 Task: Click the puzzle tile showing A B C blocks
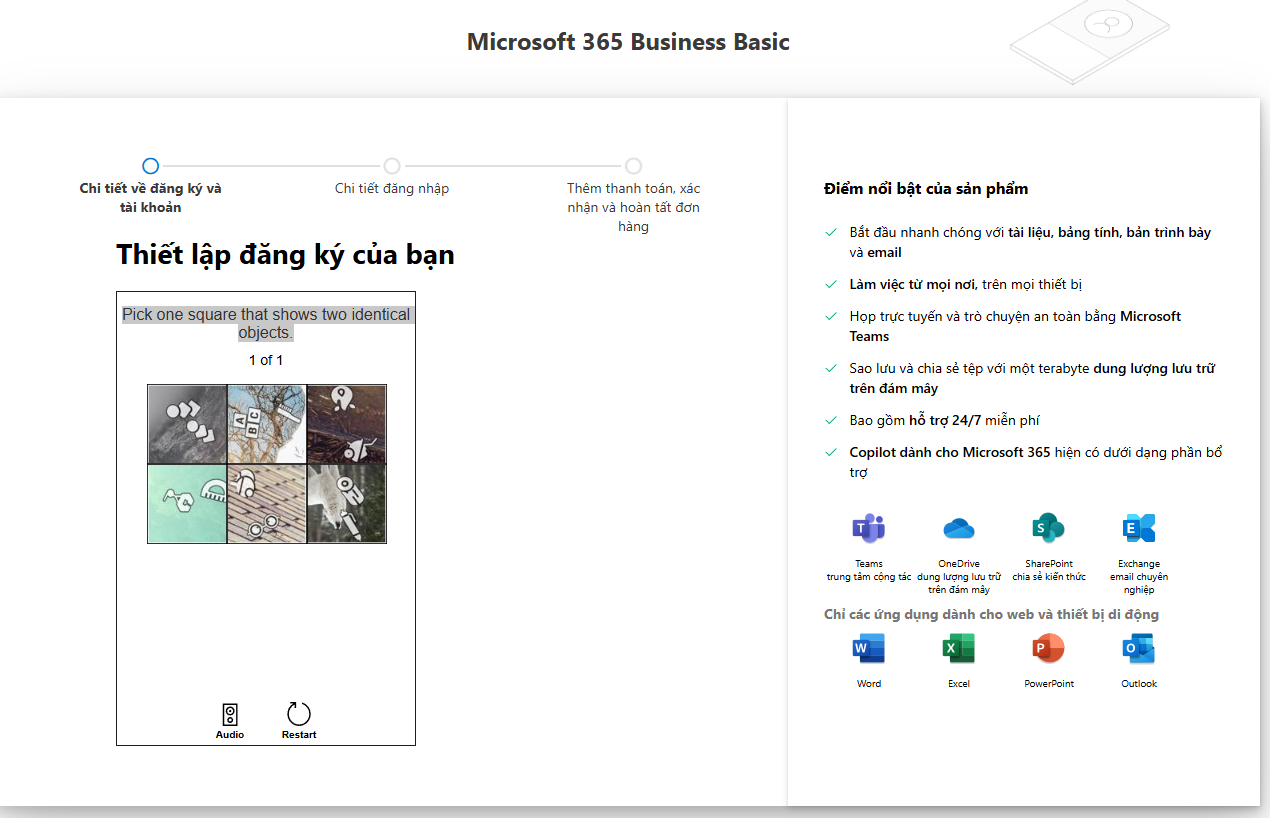coord(267,425)
